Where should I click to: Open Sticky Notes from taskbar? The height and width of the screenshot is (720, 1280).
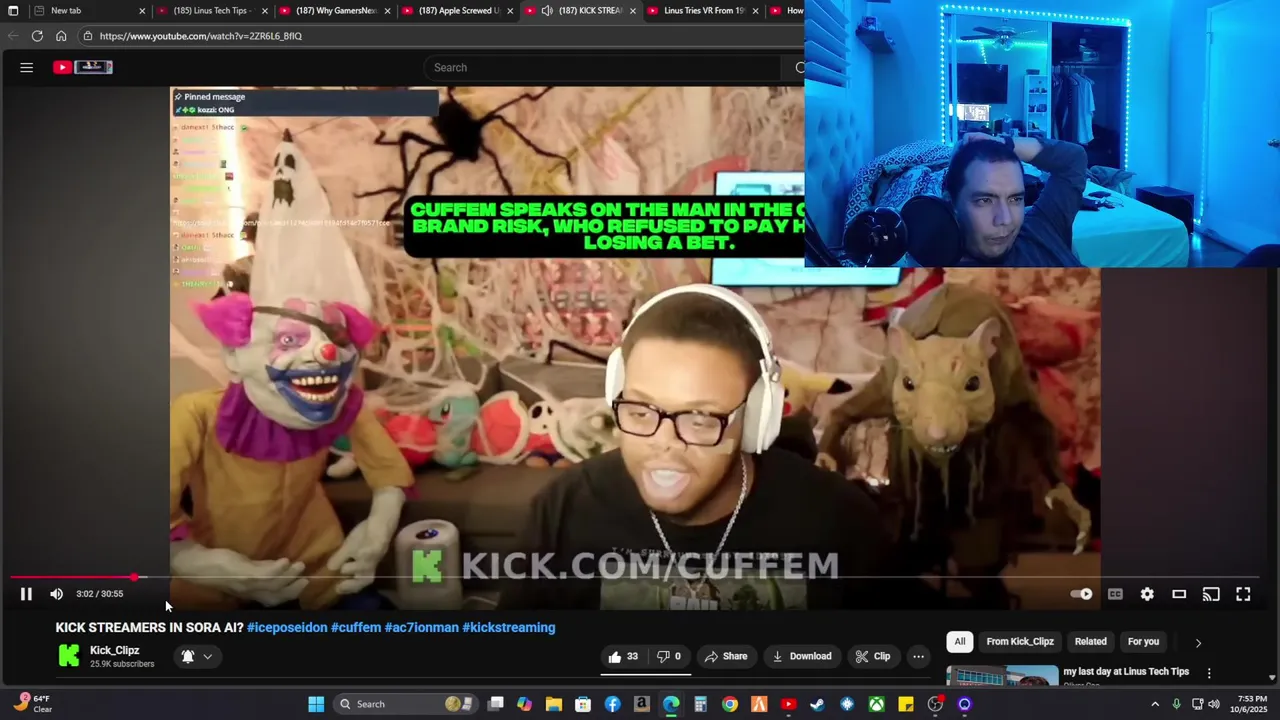click(906, 704)
